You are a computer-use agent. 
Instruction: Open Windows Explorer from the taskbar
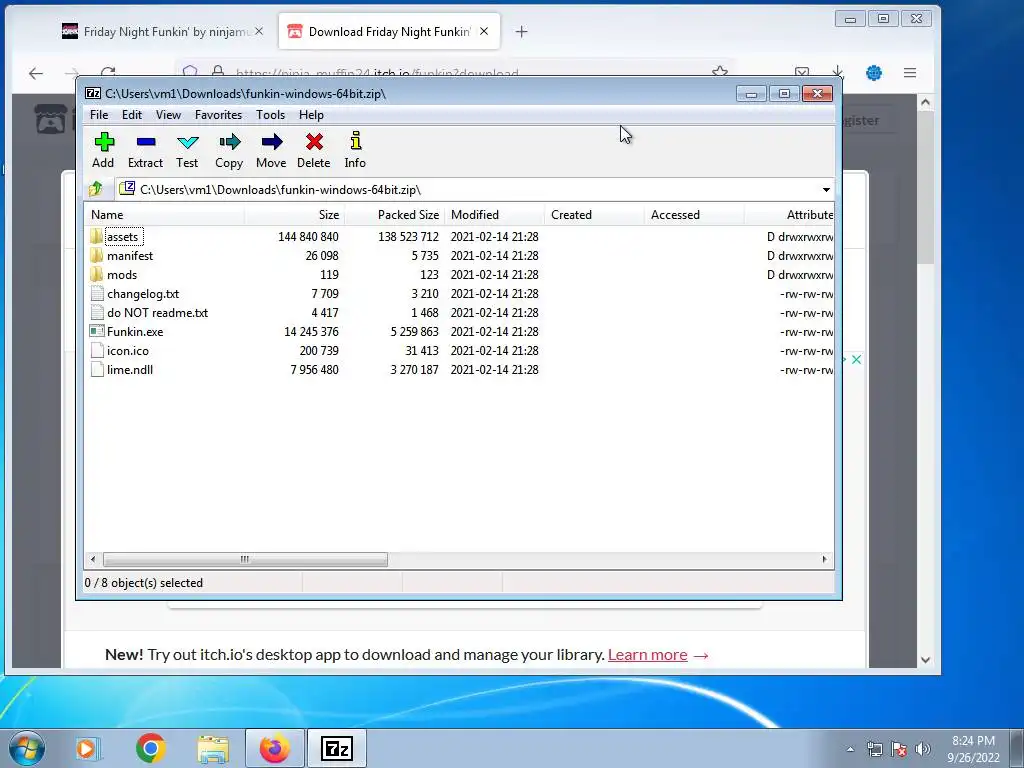[213, 748]
